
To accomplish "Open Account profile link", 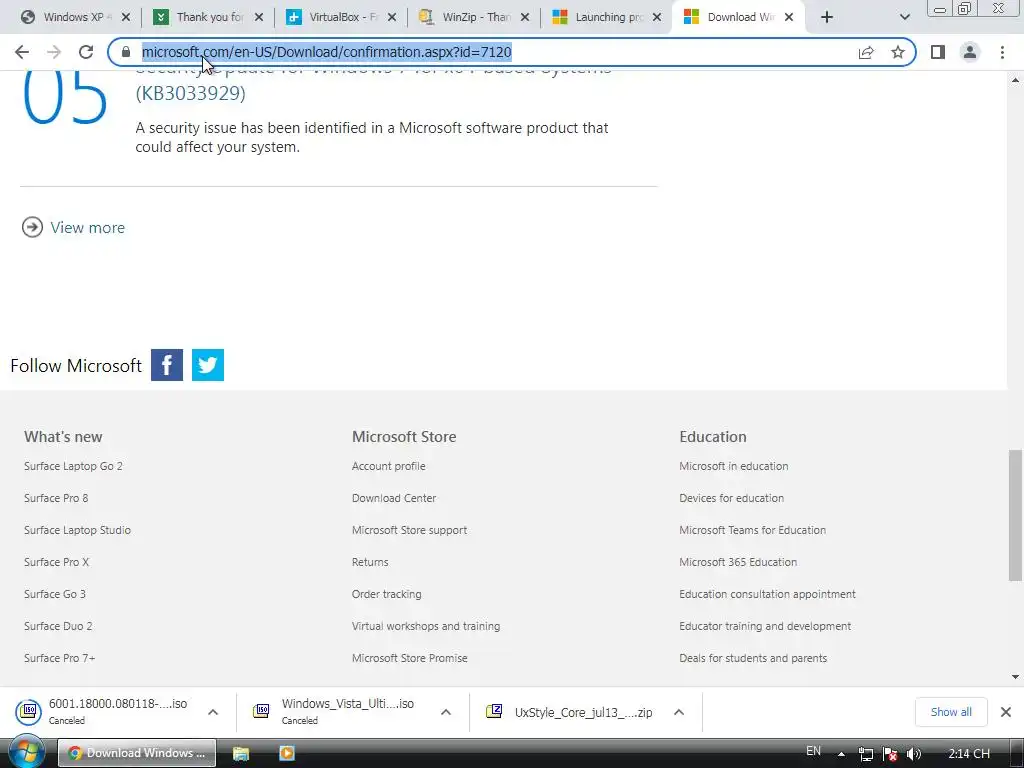I will tap(389, 466).
